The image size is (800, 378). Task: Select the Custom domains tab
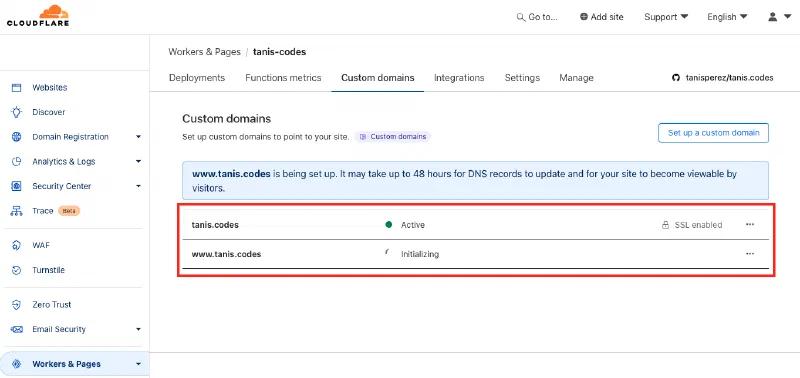tap(378, 78)
